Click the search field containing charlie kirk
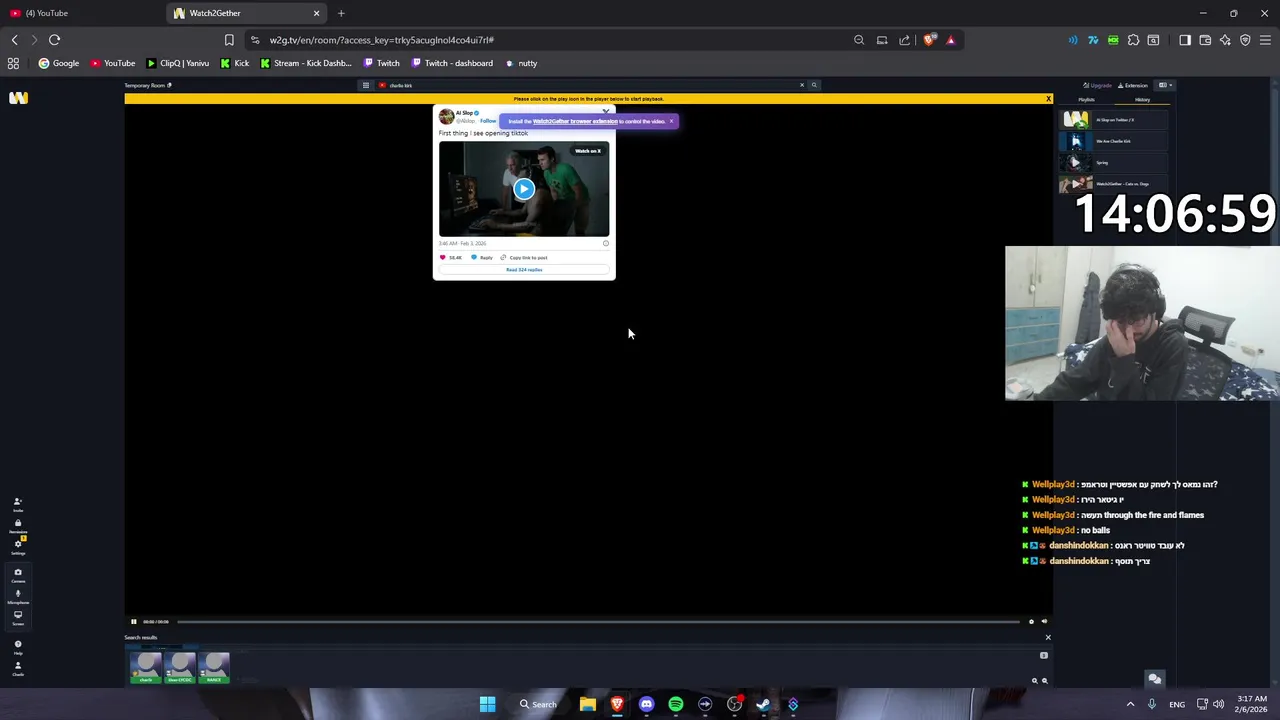 [588, 85]
